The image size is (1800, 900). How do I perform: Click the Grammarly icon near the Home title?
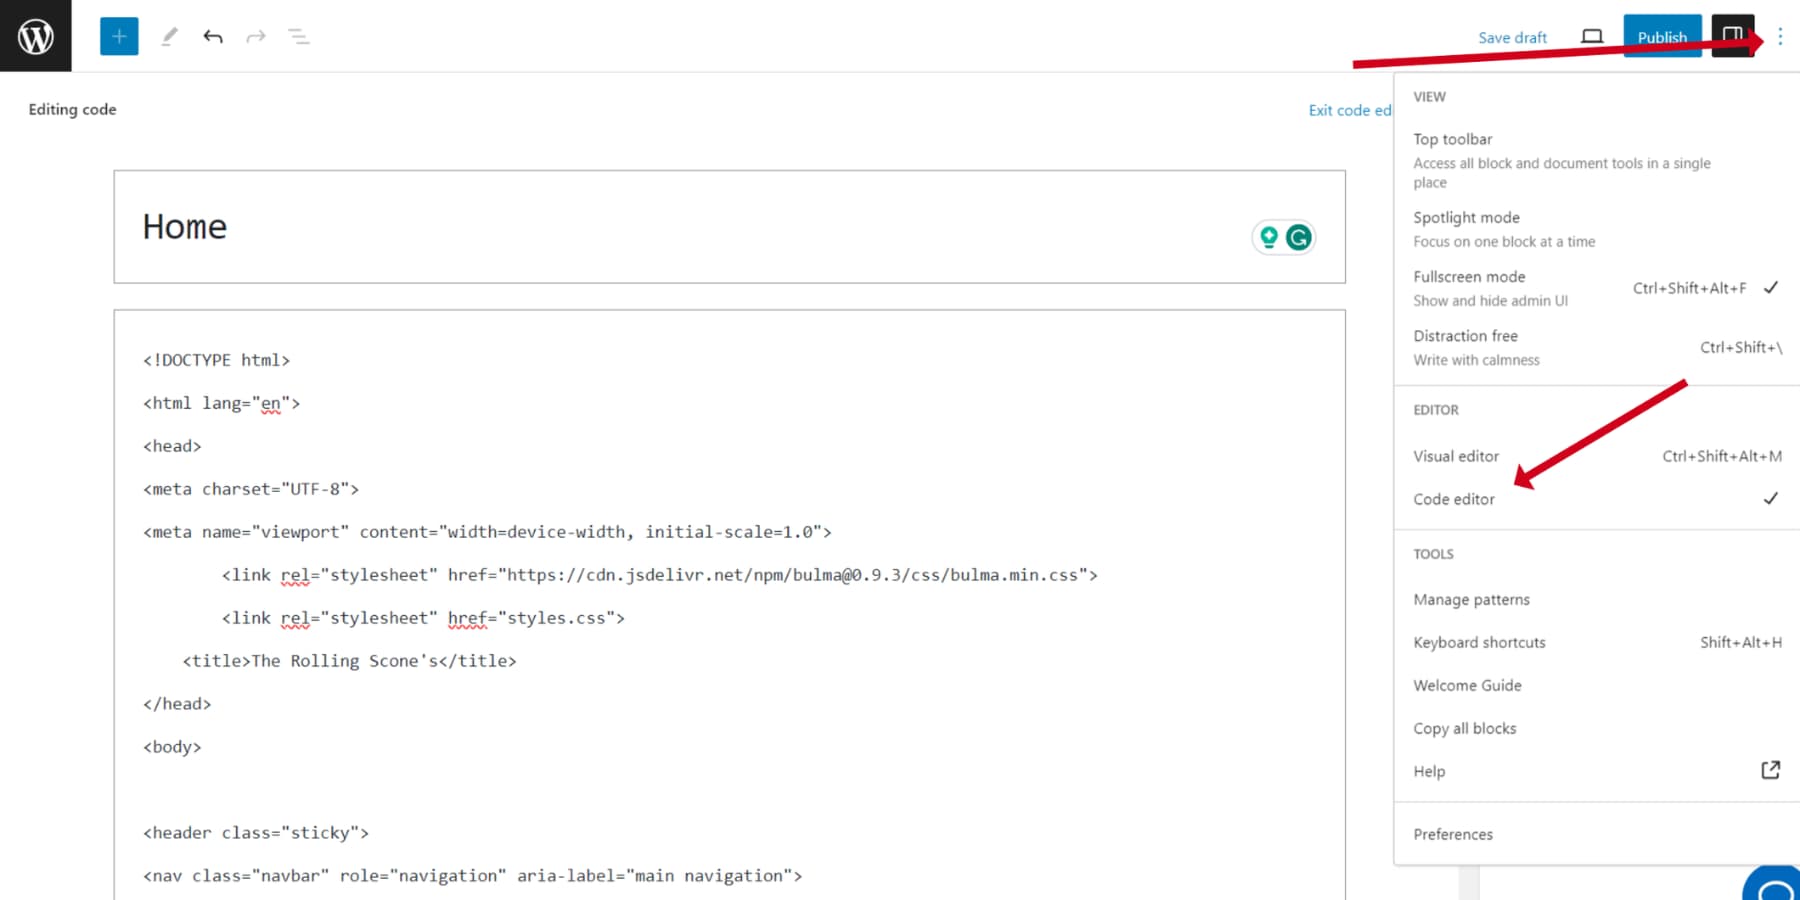[1299, 237]
